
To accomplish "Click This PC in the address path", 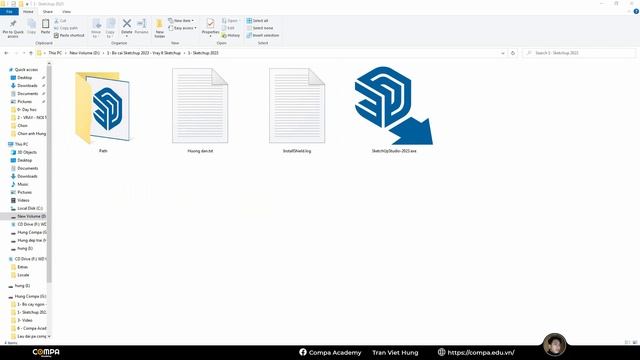I will click(x=55, y=53).
